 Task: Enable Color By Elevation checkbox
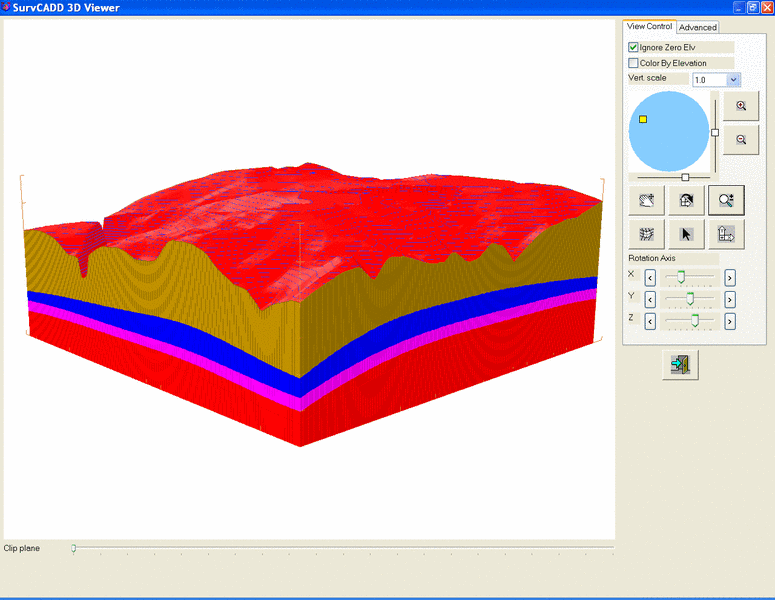pyautogui.click(x=633, y=63)
